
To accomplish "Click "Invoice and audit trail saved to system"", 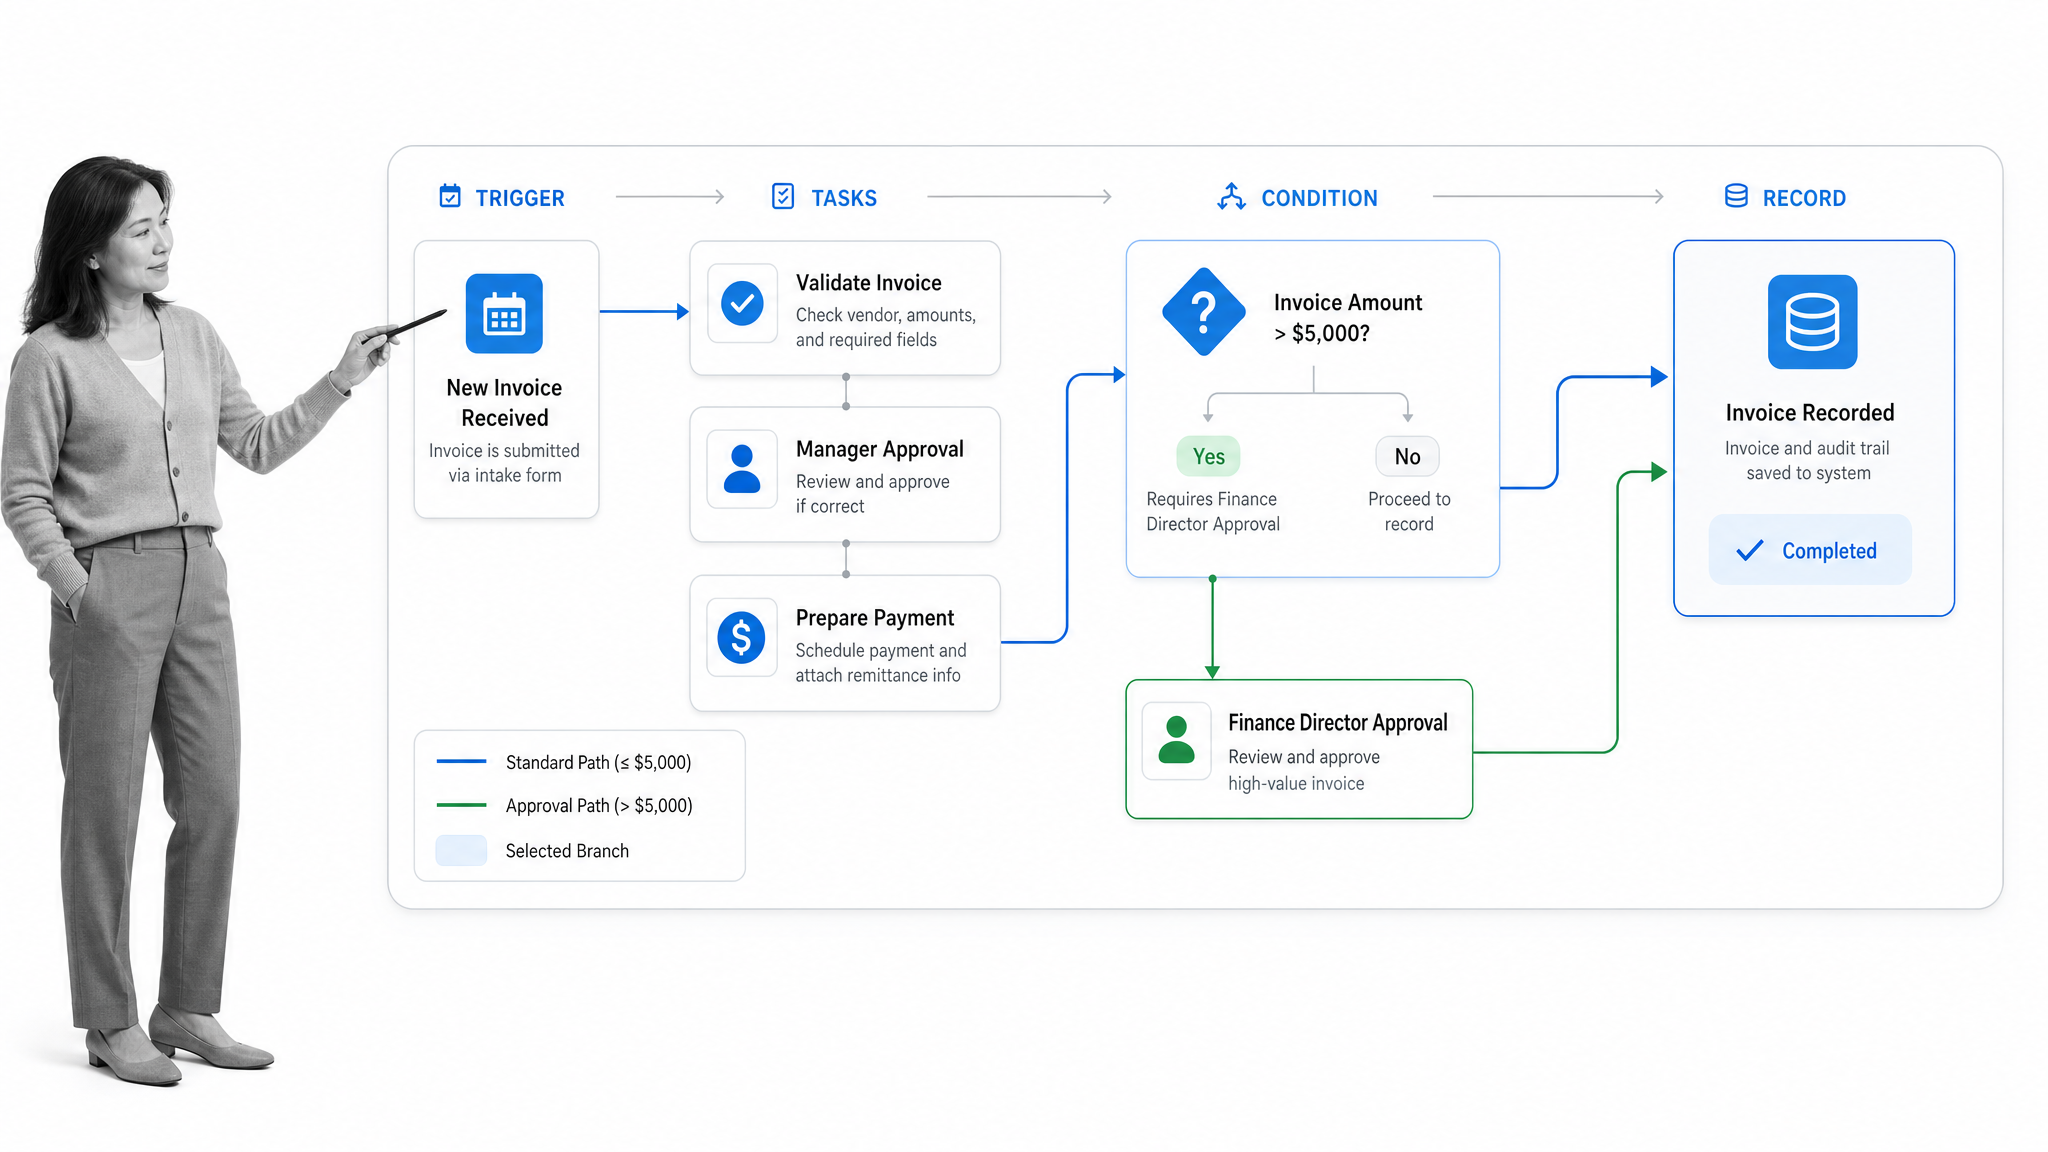I will (1807, 460).
